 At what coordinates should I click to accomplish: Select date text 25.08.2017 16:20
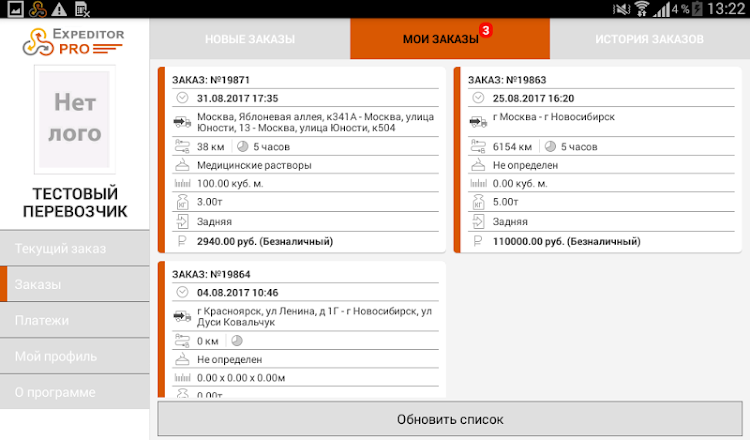coord(533,98)
